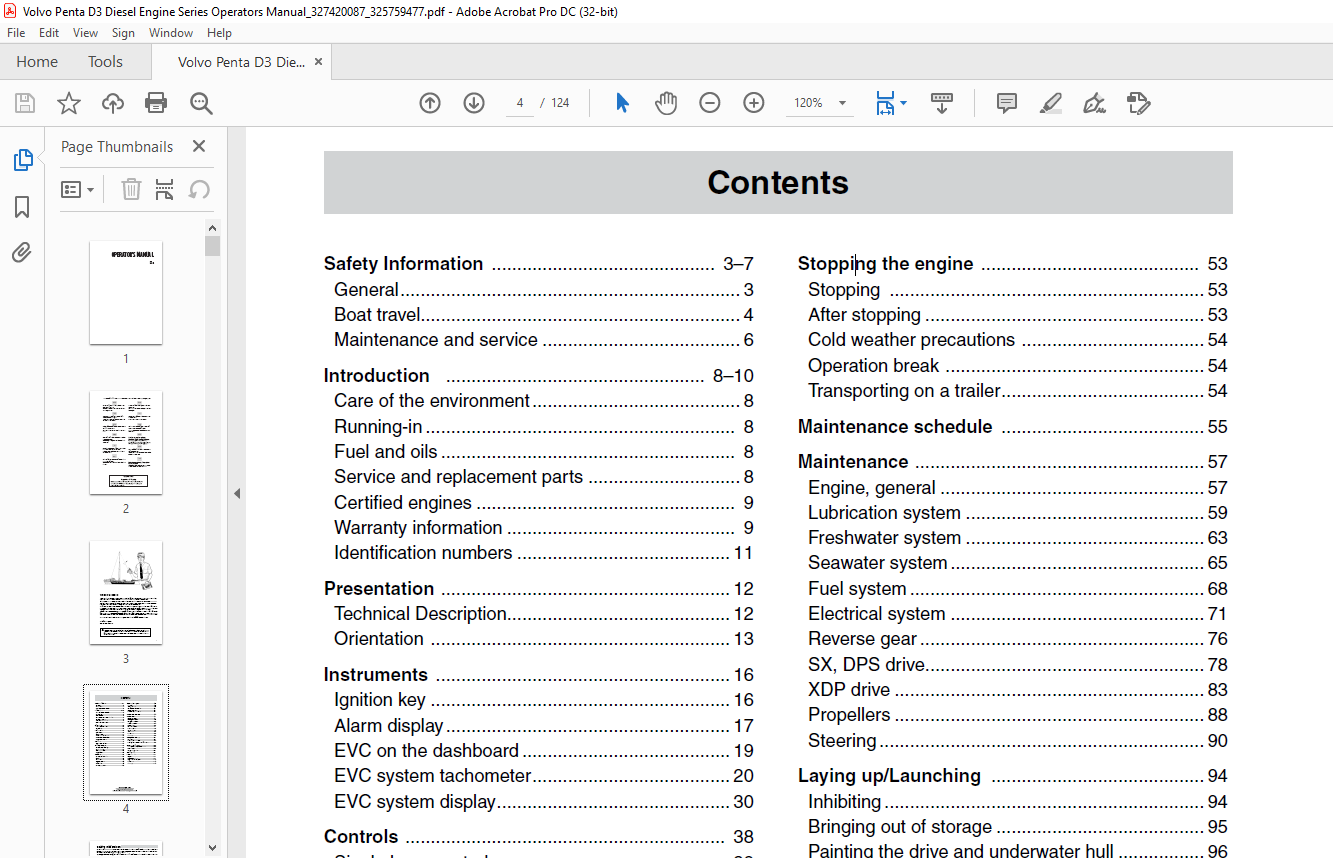The image size is (1333, 858).
Task: Close the Volvo Penta D3 document tab
Action: tap(319, 61)
